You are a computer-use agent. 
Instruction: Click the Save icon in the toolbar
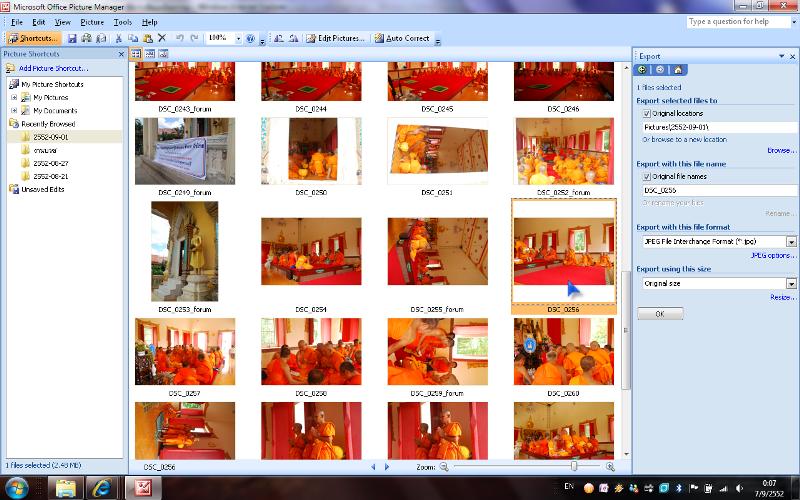72,38
